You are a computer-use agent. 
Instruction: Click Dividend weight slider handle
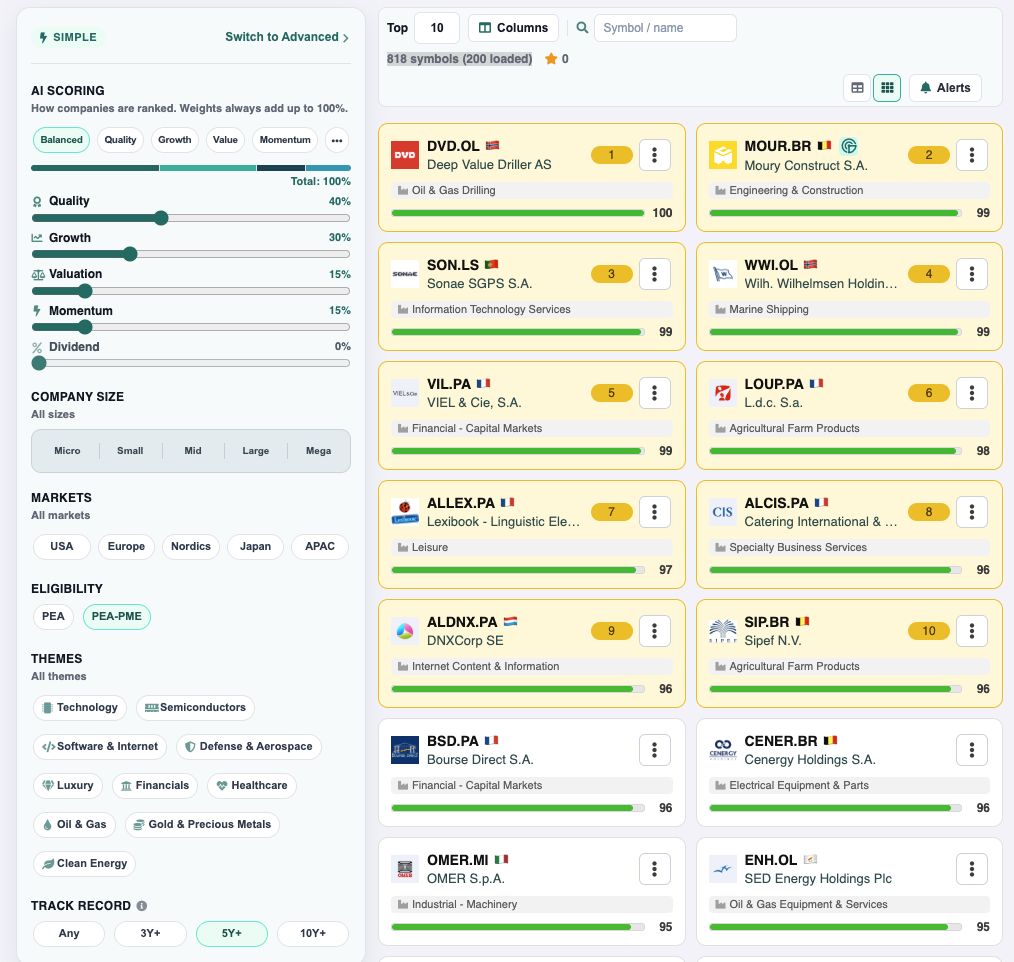click(39, 363)
